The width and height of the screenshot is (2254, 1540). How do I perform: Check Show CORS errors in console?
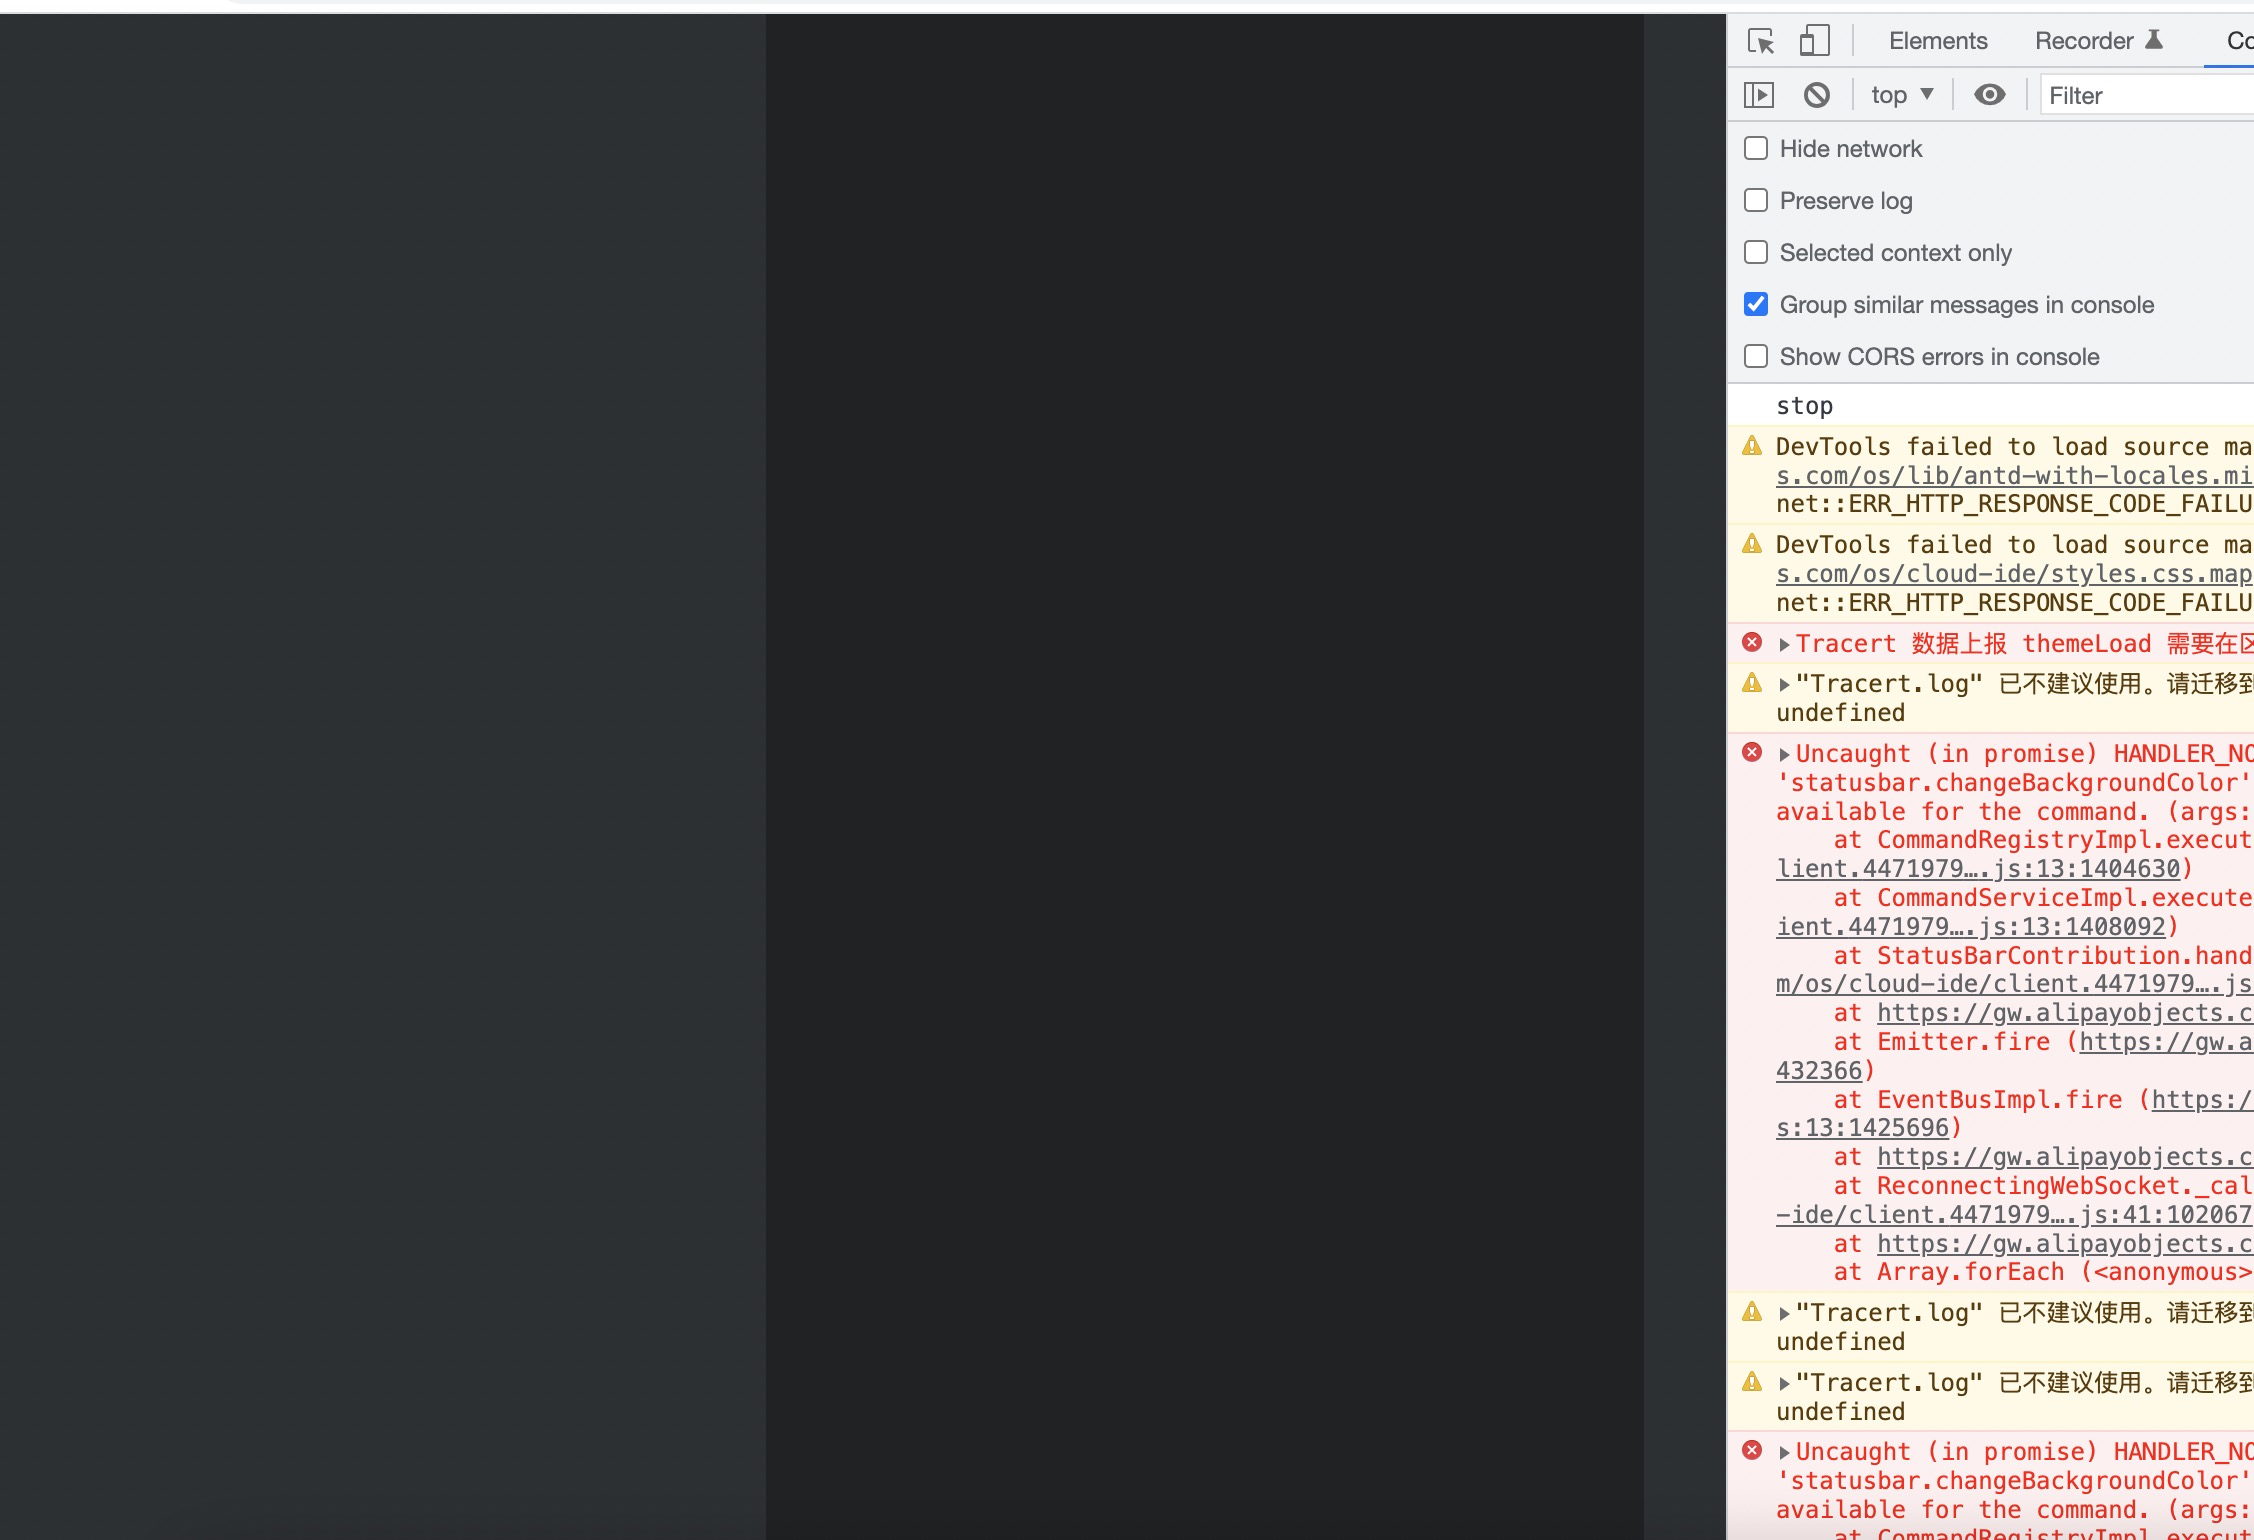click(x=1756, y=356)
